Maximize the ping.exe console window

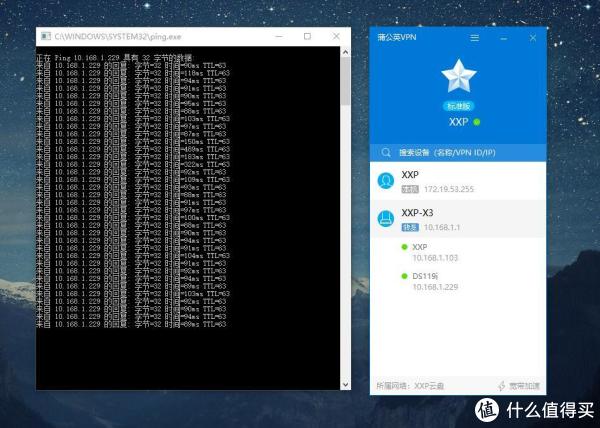tap(307, 35)
